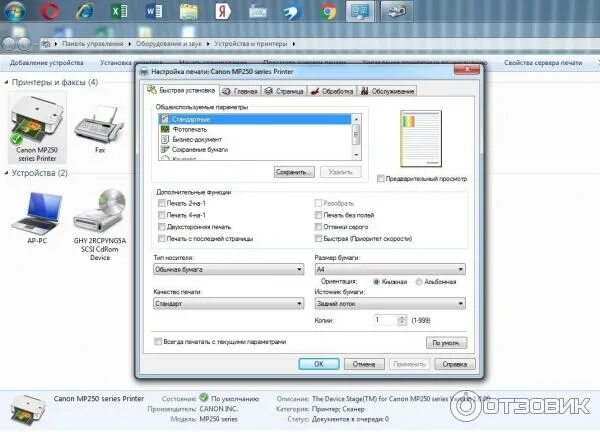
Task: Collapse the Devices group
Action: point(7,173)
